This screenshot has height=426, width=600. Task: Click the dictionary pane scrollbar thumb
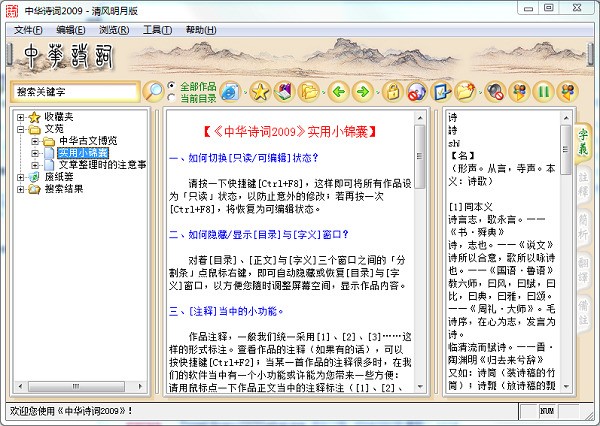coord(566,149)
